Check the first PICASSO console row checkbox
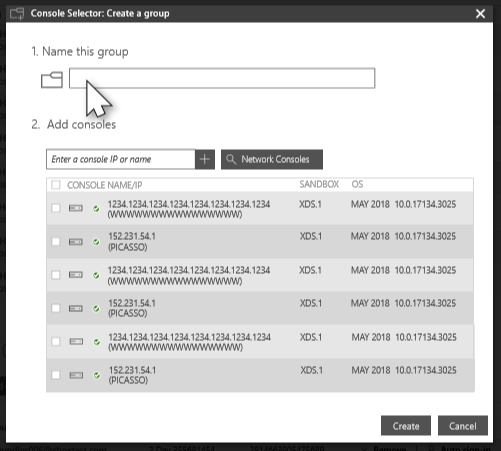 pyautogui.click(x=56, y=242)
